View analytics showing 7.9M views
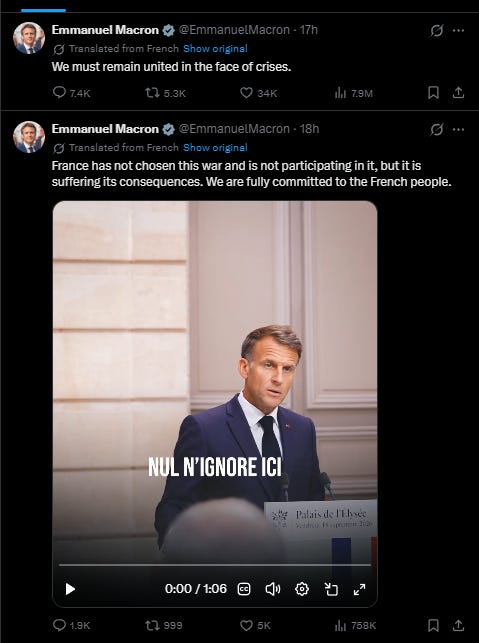 (x=354, y=93)
